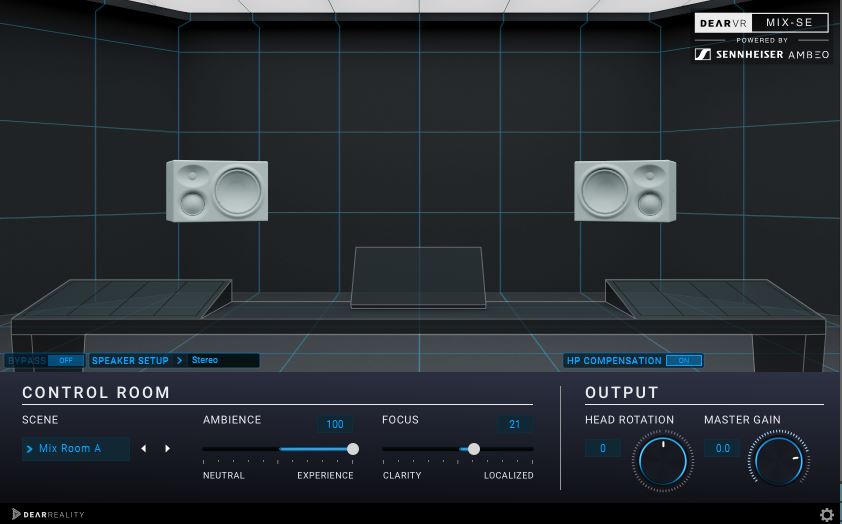
Task: Turn off HP Compensation
Action: pyautogui.click(x=684, y=360)
